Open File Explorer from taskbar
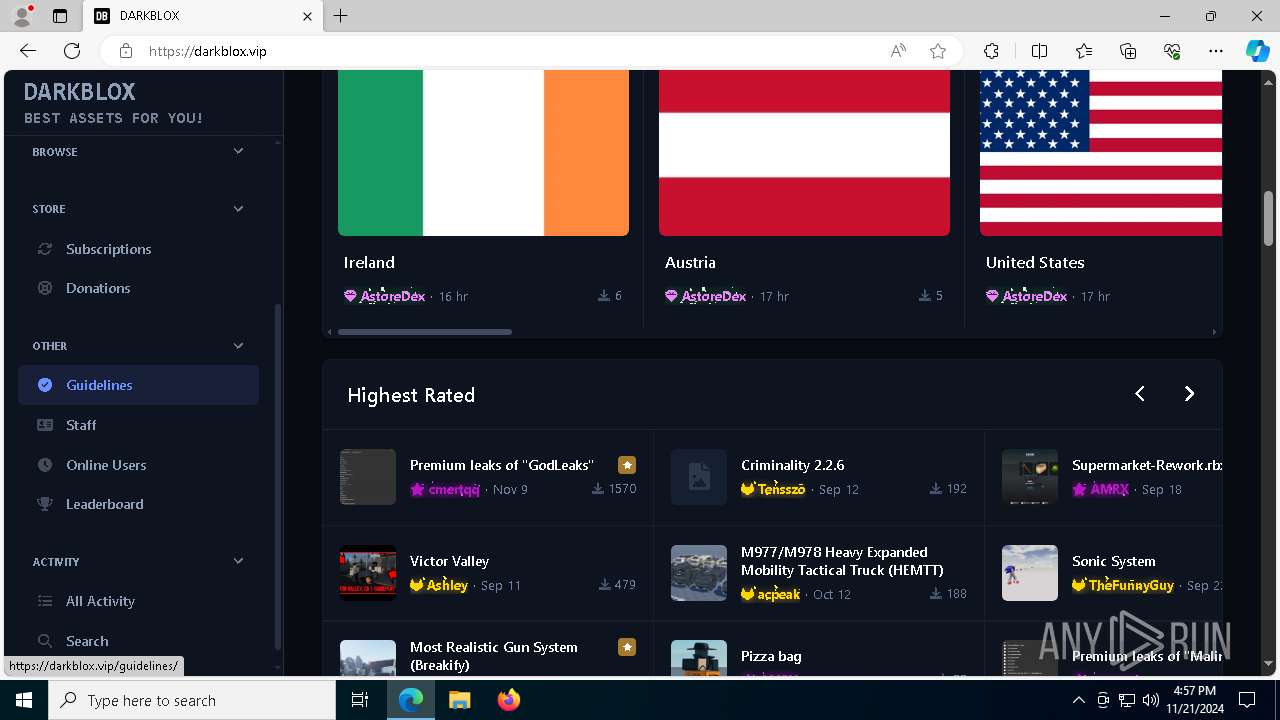 pyautogui.click(x=459, y=700)
